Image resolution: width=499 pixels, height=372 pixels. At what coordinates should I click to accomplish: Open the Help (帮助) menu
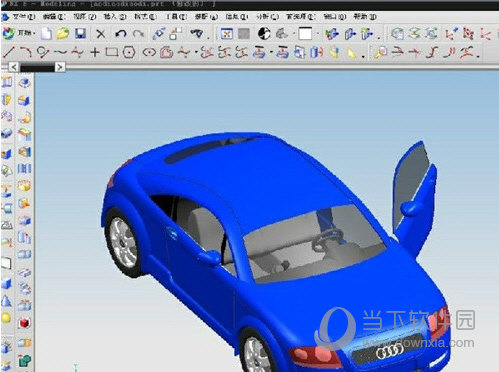pos(365,16)
